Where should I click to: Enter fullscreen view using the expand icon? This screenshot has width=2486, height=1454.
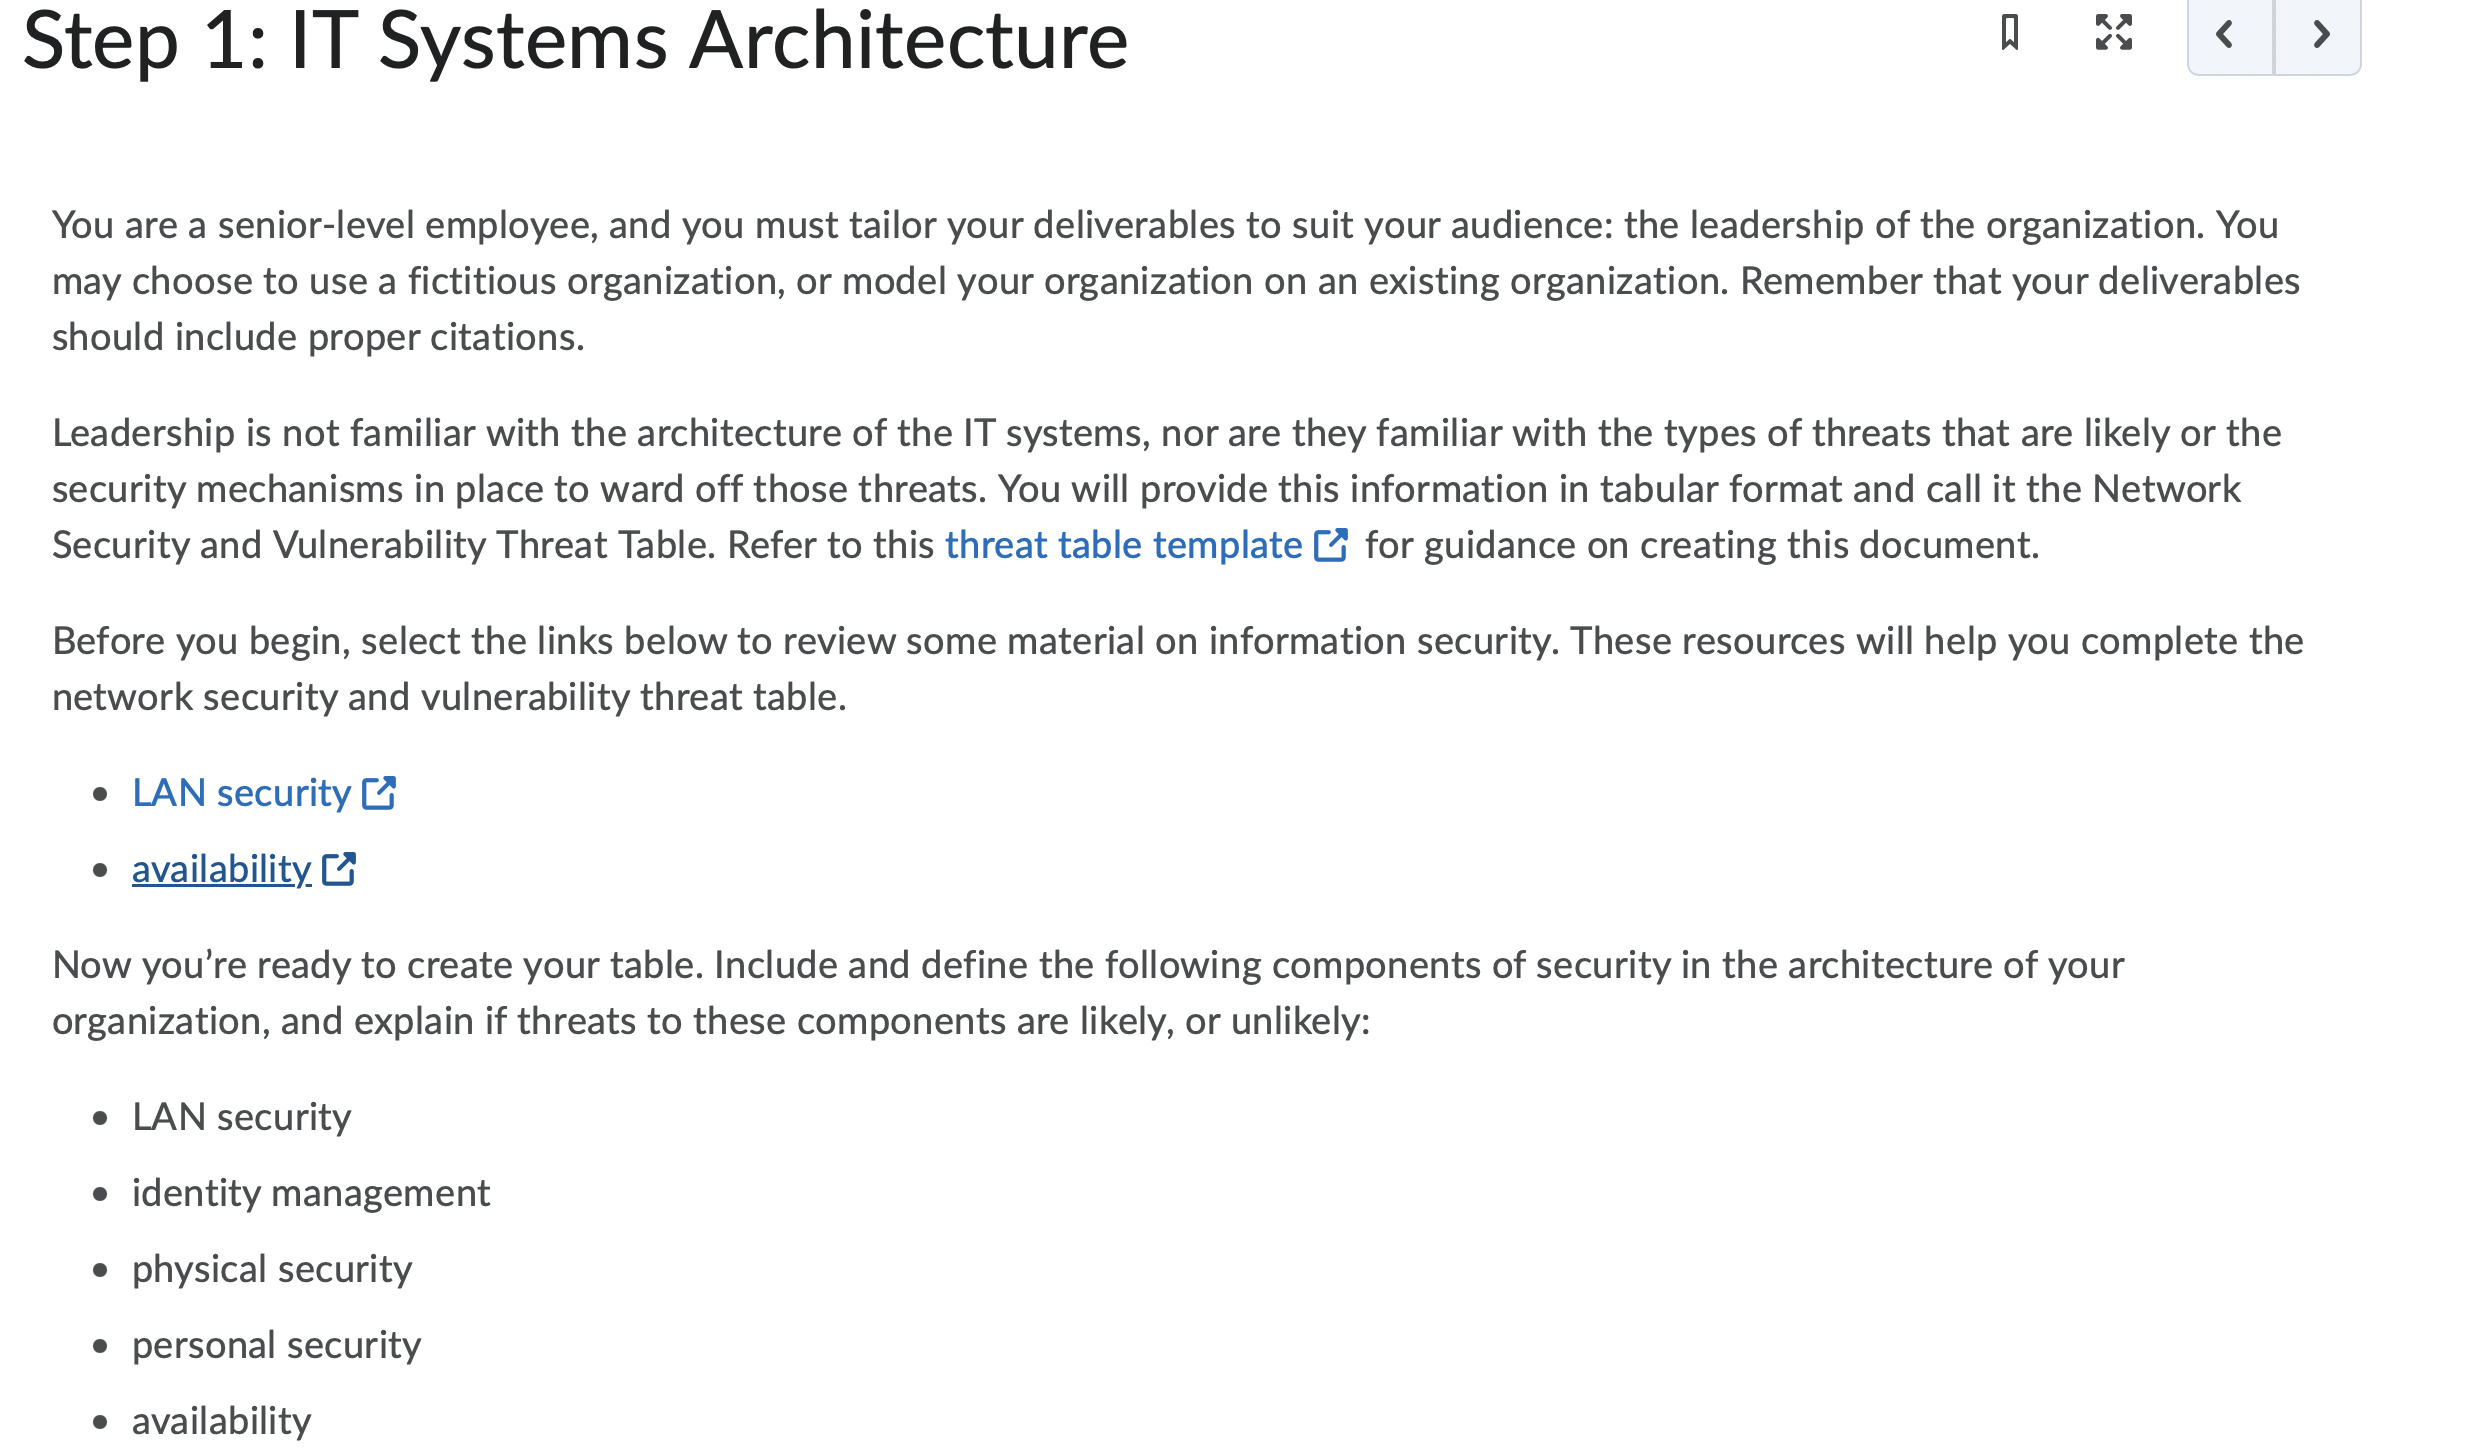tap(2114, 33)
